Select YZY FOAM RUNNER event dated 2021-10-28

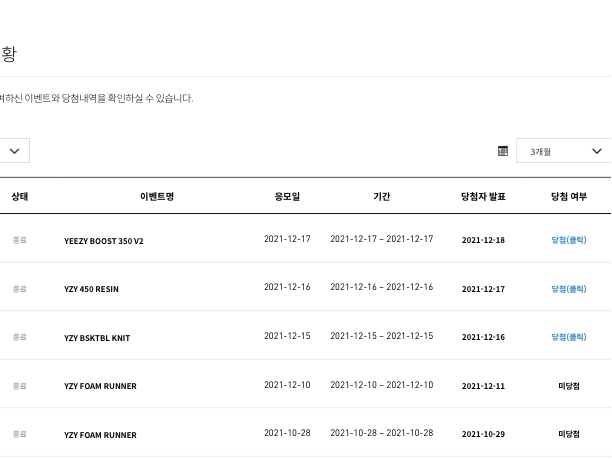point(100,435)
